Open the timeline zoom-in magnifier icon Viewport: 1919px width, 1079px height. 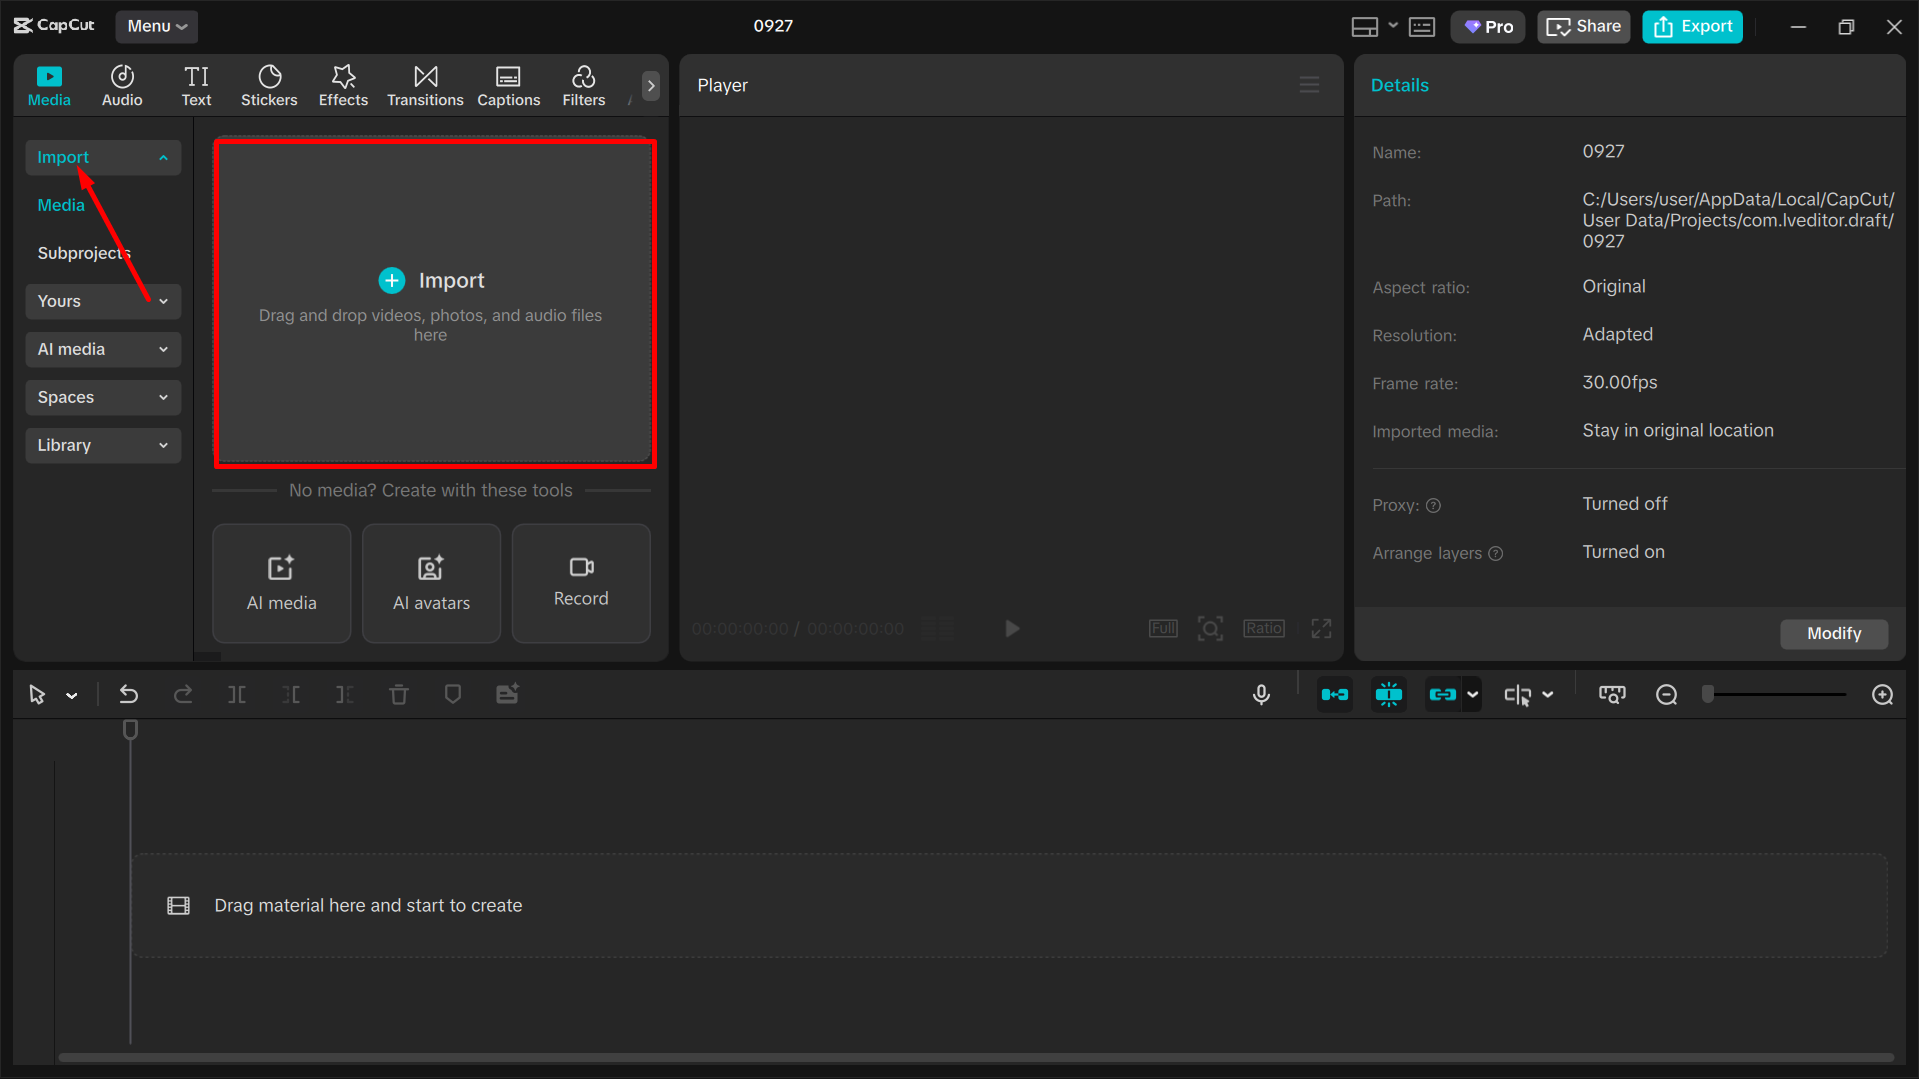(1883, 694)
